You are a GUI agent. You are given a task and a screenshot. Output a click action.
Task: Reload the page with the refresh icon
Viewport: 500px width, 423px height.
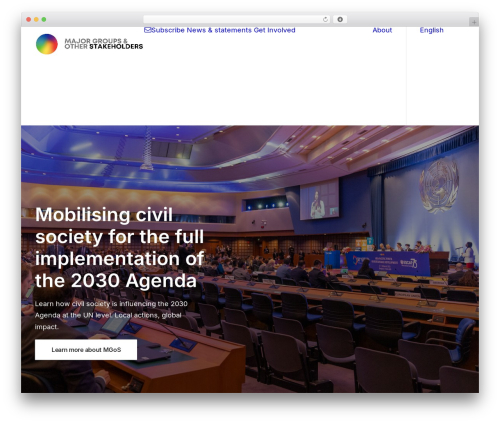coord(325,20)
